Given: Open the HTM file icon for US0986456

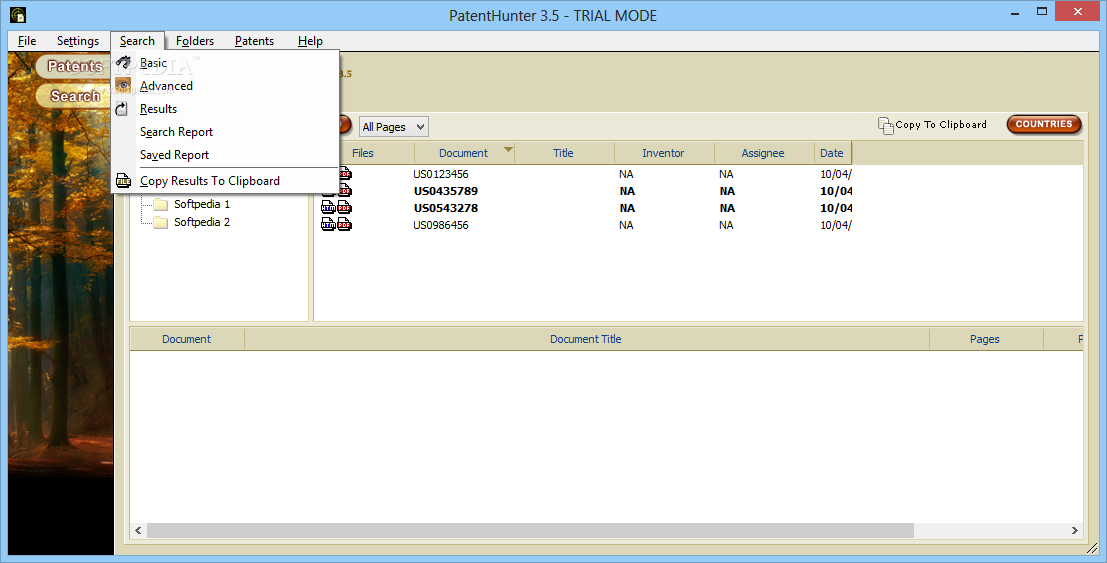Looking at the screenshot, I should (328, 225).
